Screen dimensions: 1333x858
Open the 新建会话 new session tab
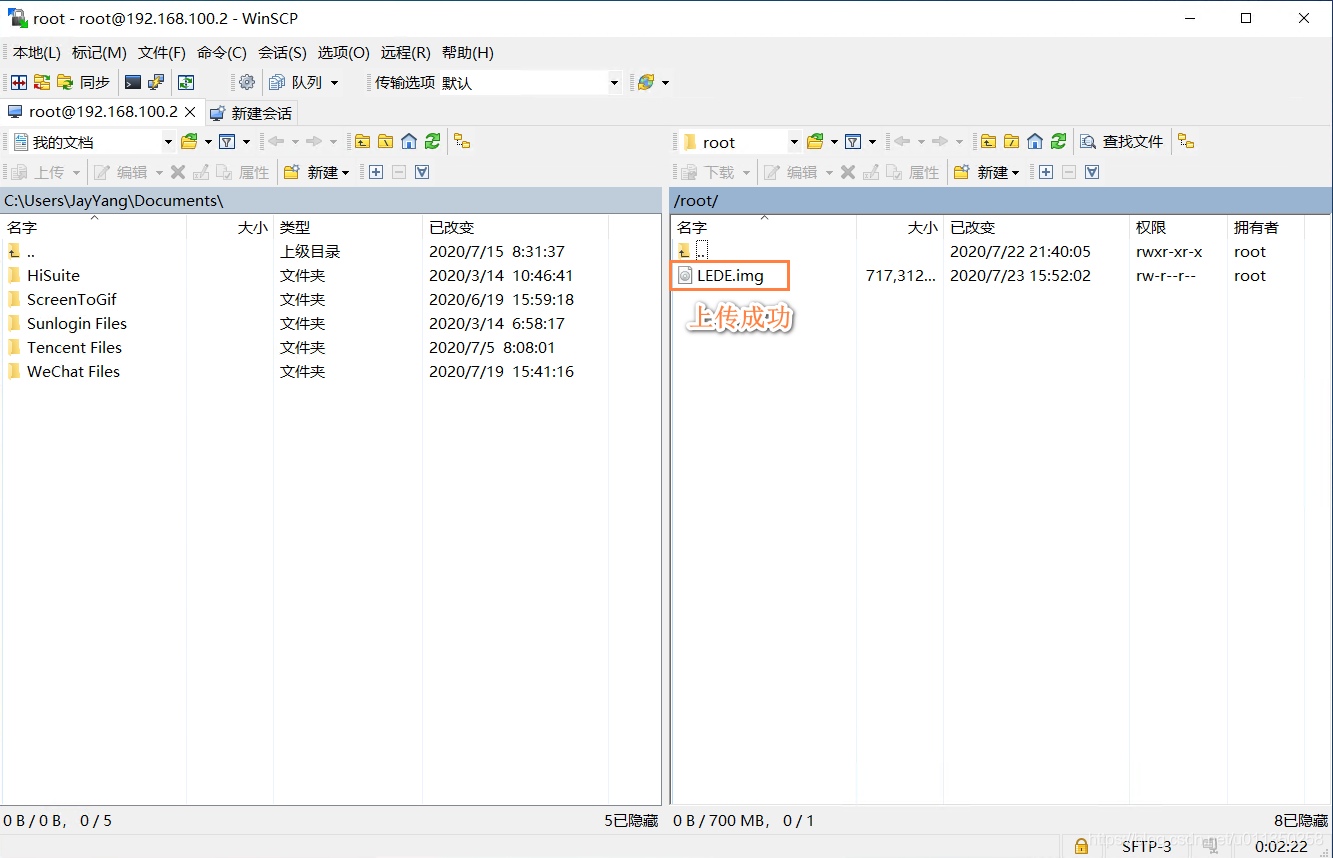252,113
